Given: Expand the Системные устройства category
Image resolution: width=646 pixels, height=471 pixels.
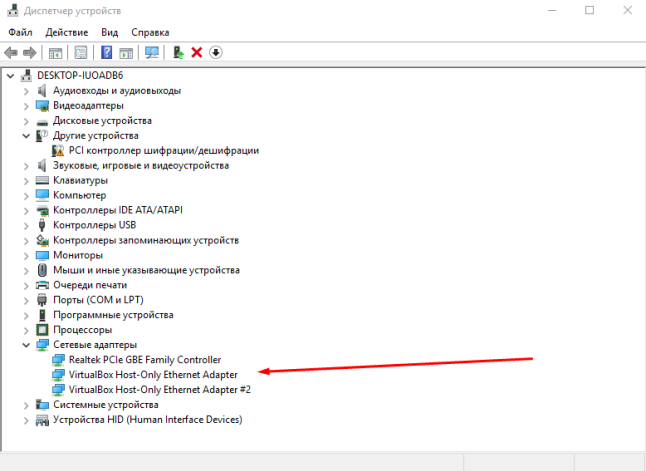Looking at the screenshot, I should coord(26,405).
